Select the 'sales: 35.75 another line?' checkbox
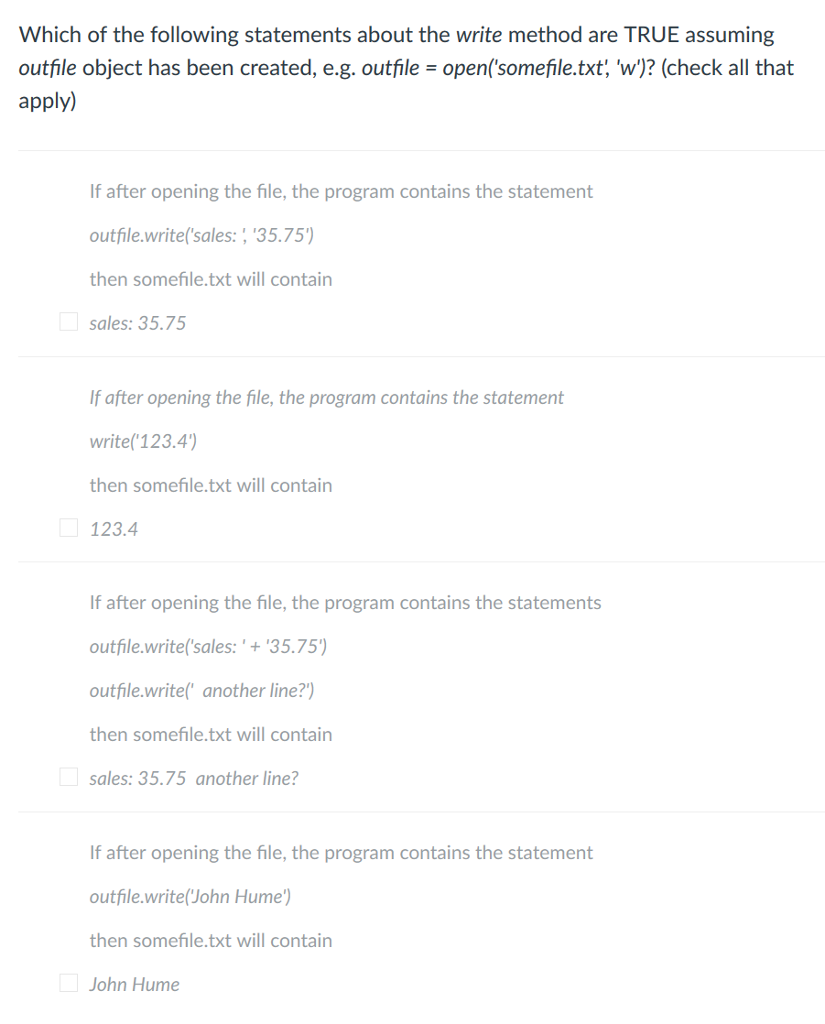This screenshot has height=1024, width=825. tap(69, 776)
